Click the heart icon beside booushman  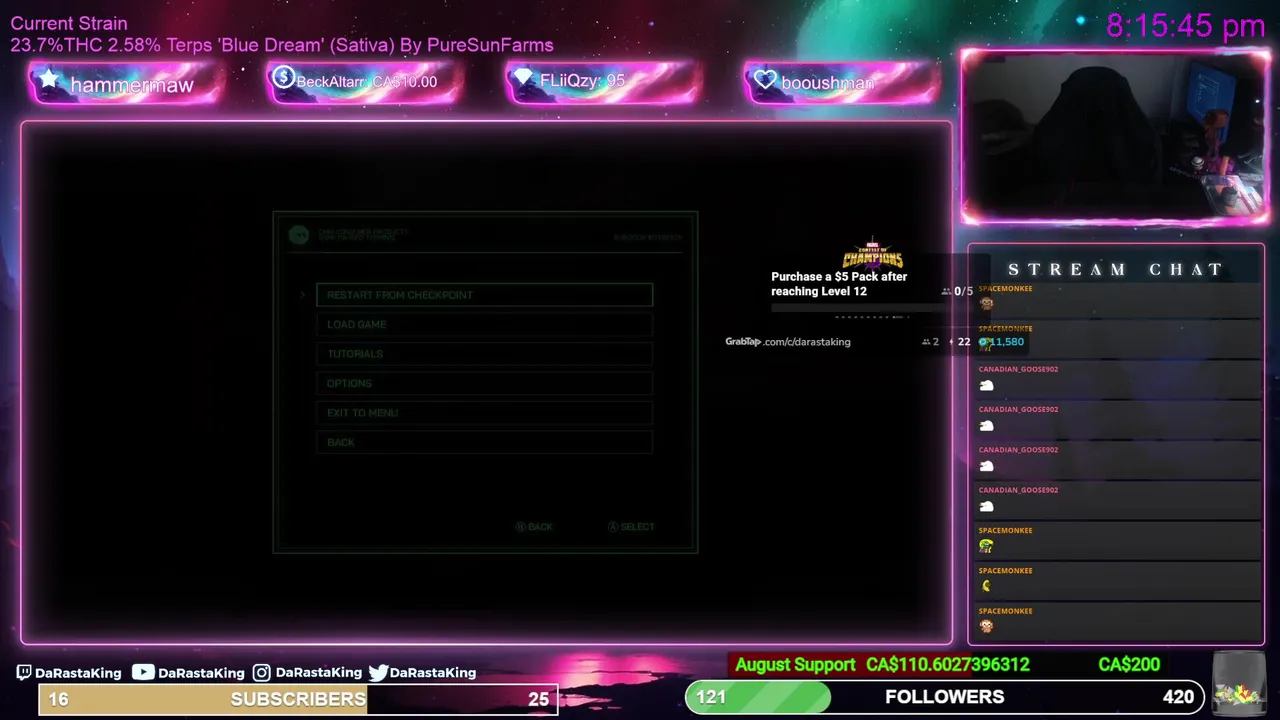click(765, 80)
